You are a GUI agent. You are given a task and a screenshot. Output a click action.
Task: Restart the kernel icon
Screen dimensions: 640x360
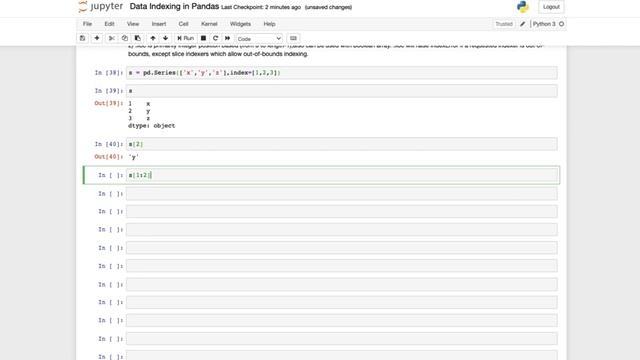[x=215, y=38]
